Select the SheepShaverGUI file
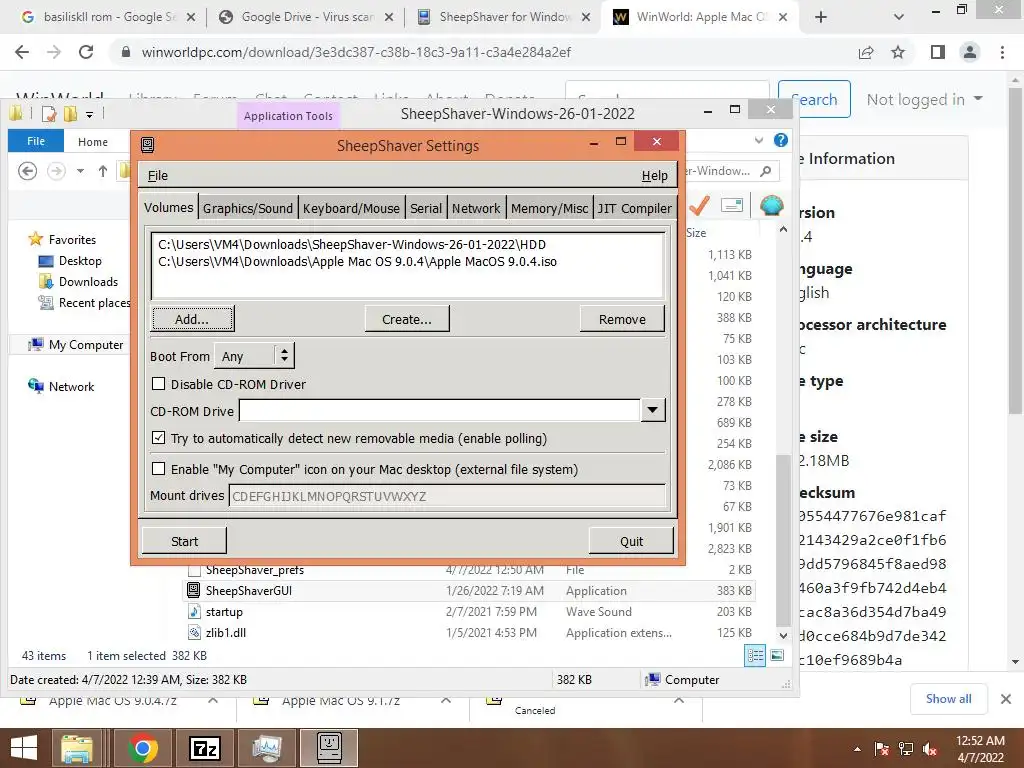 tap(249, 591)
